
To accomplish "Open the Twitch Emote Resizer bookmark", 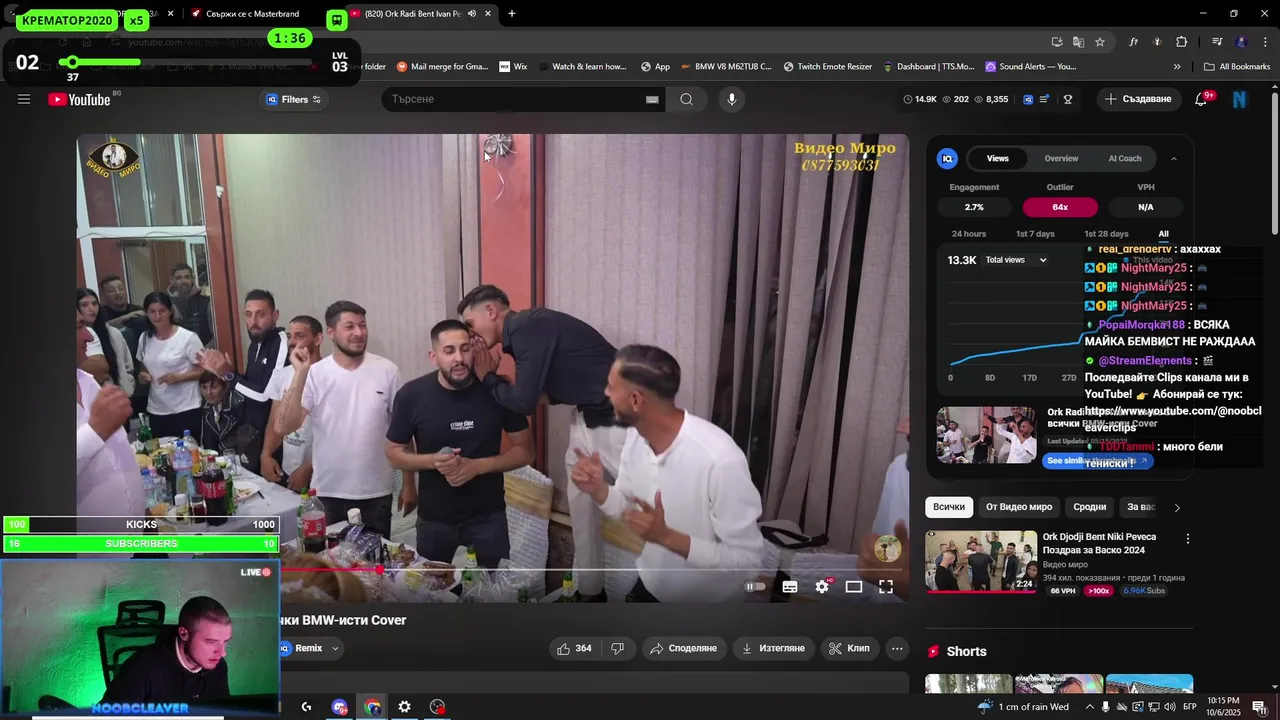I will coord(827,67).
